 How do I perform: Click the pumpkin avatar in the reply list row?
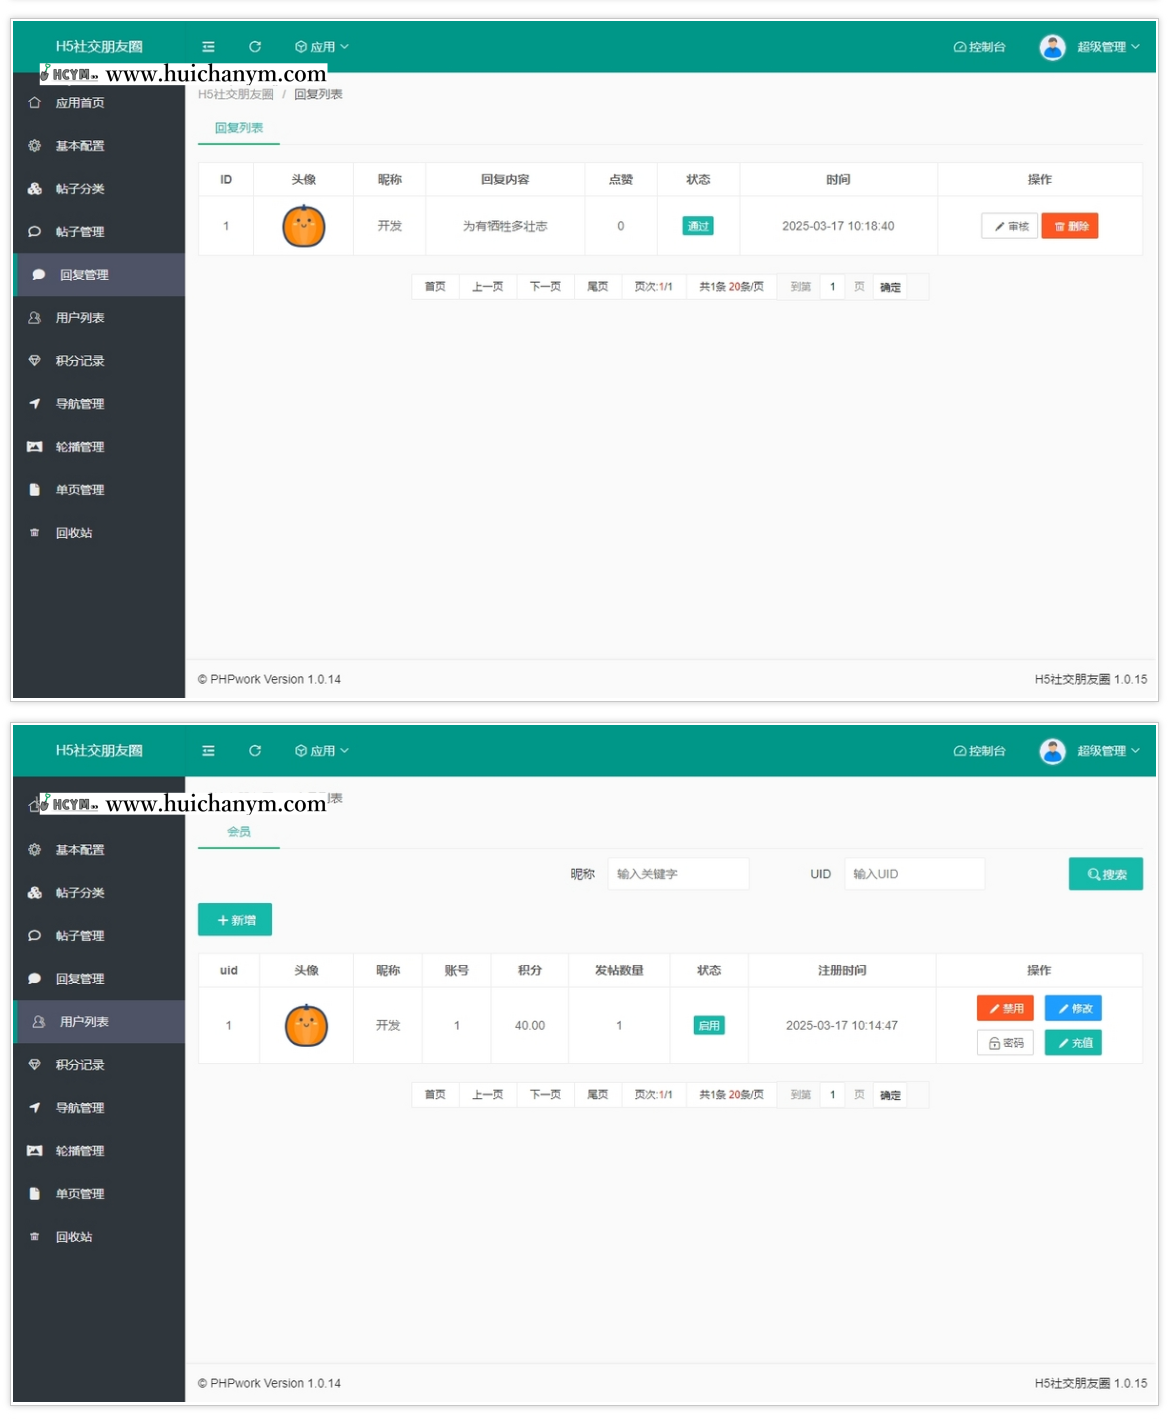coord(304,226)
